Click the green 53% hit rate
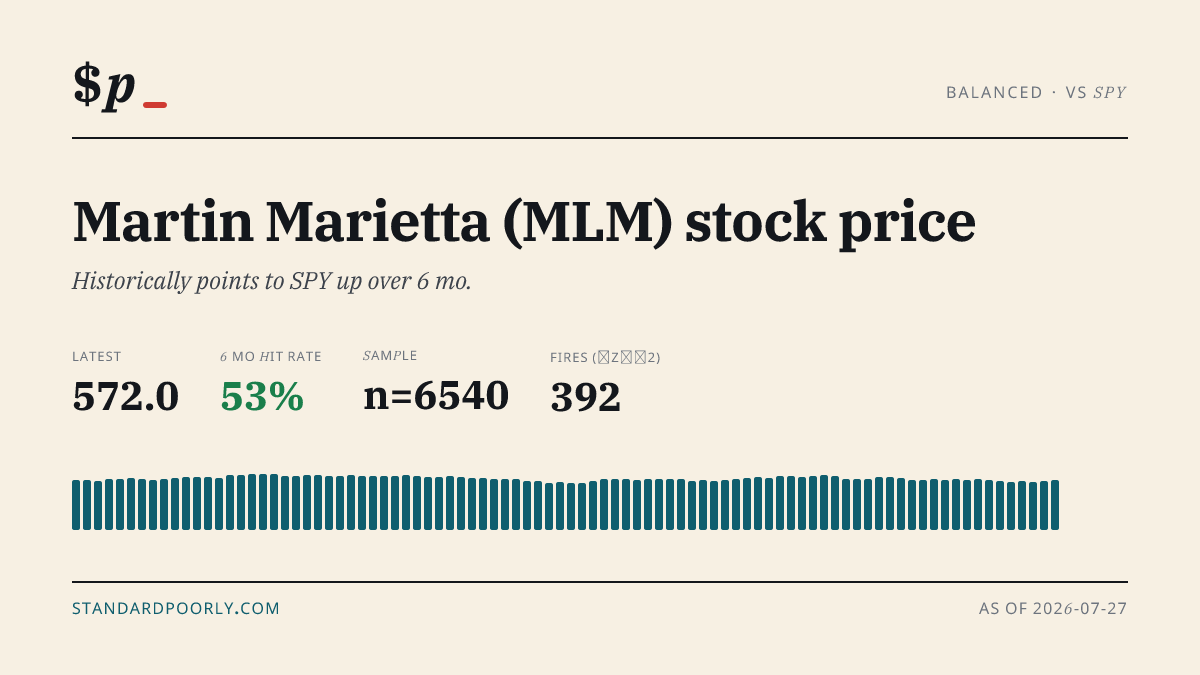Viewport: 1200px width, 675px height. click(262, 397)
